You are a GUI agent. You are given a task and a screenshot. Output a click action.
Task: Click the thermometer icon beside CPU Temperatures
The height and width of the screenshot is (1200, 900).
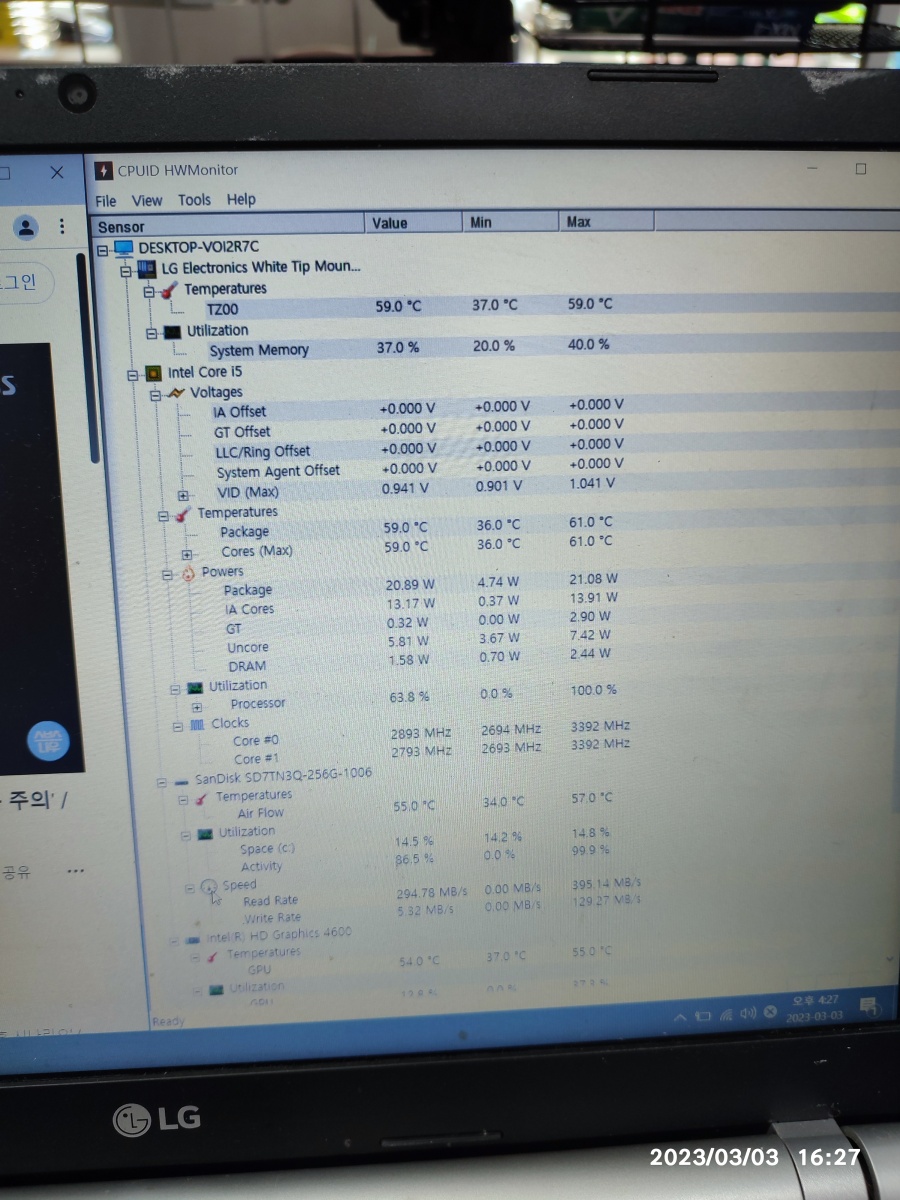pos(183,514)
